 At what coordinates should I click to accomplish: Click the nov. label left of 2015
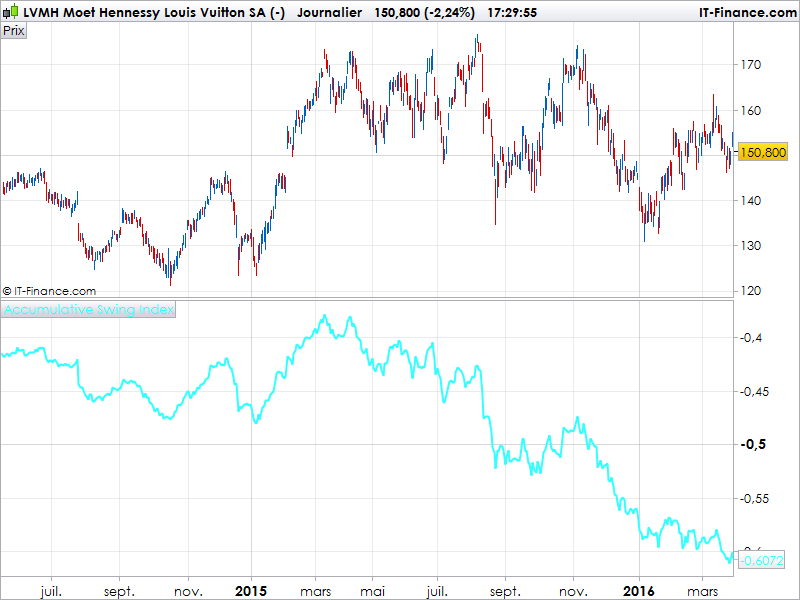[188, 592]
